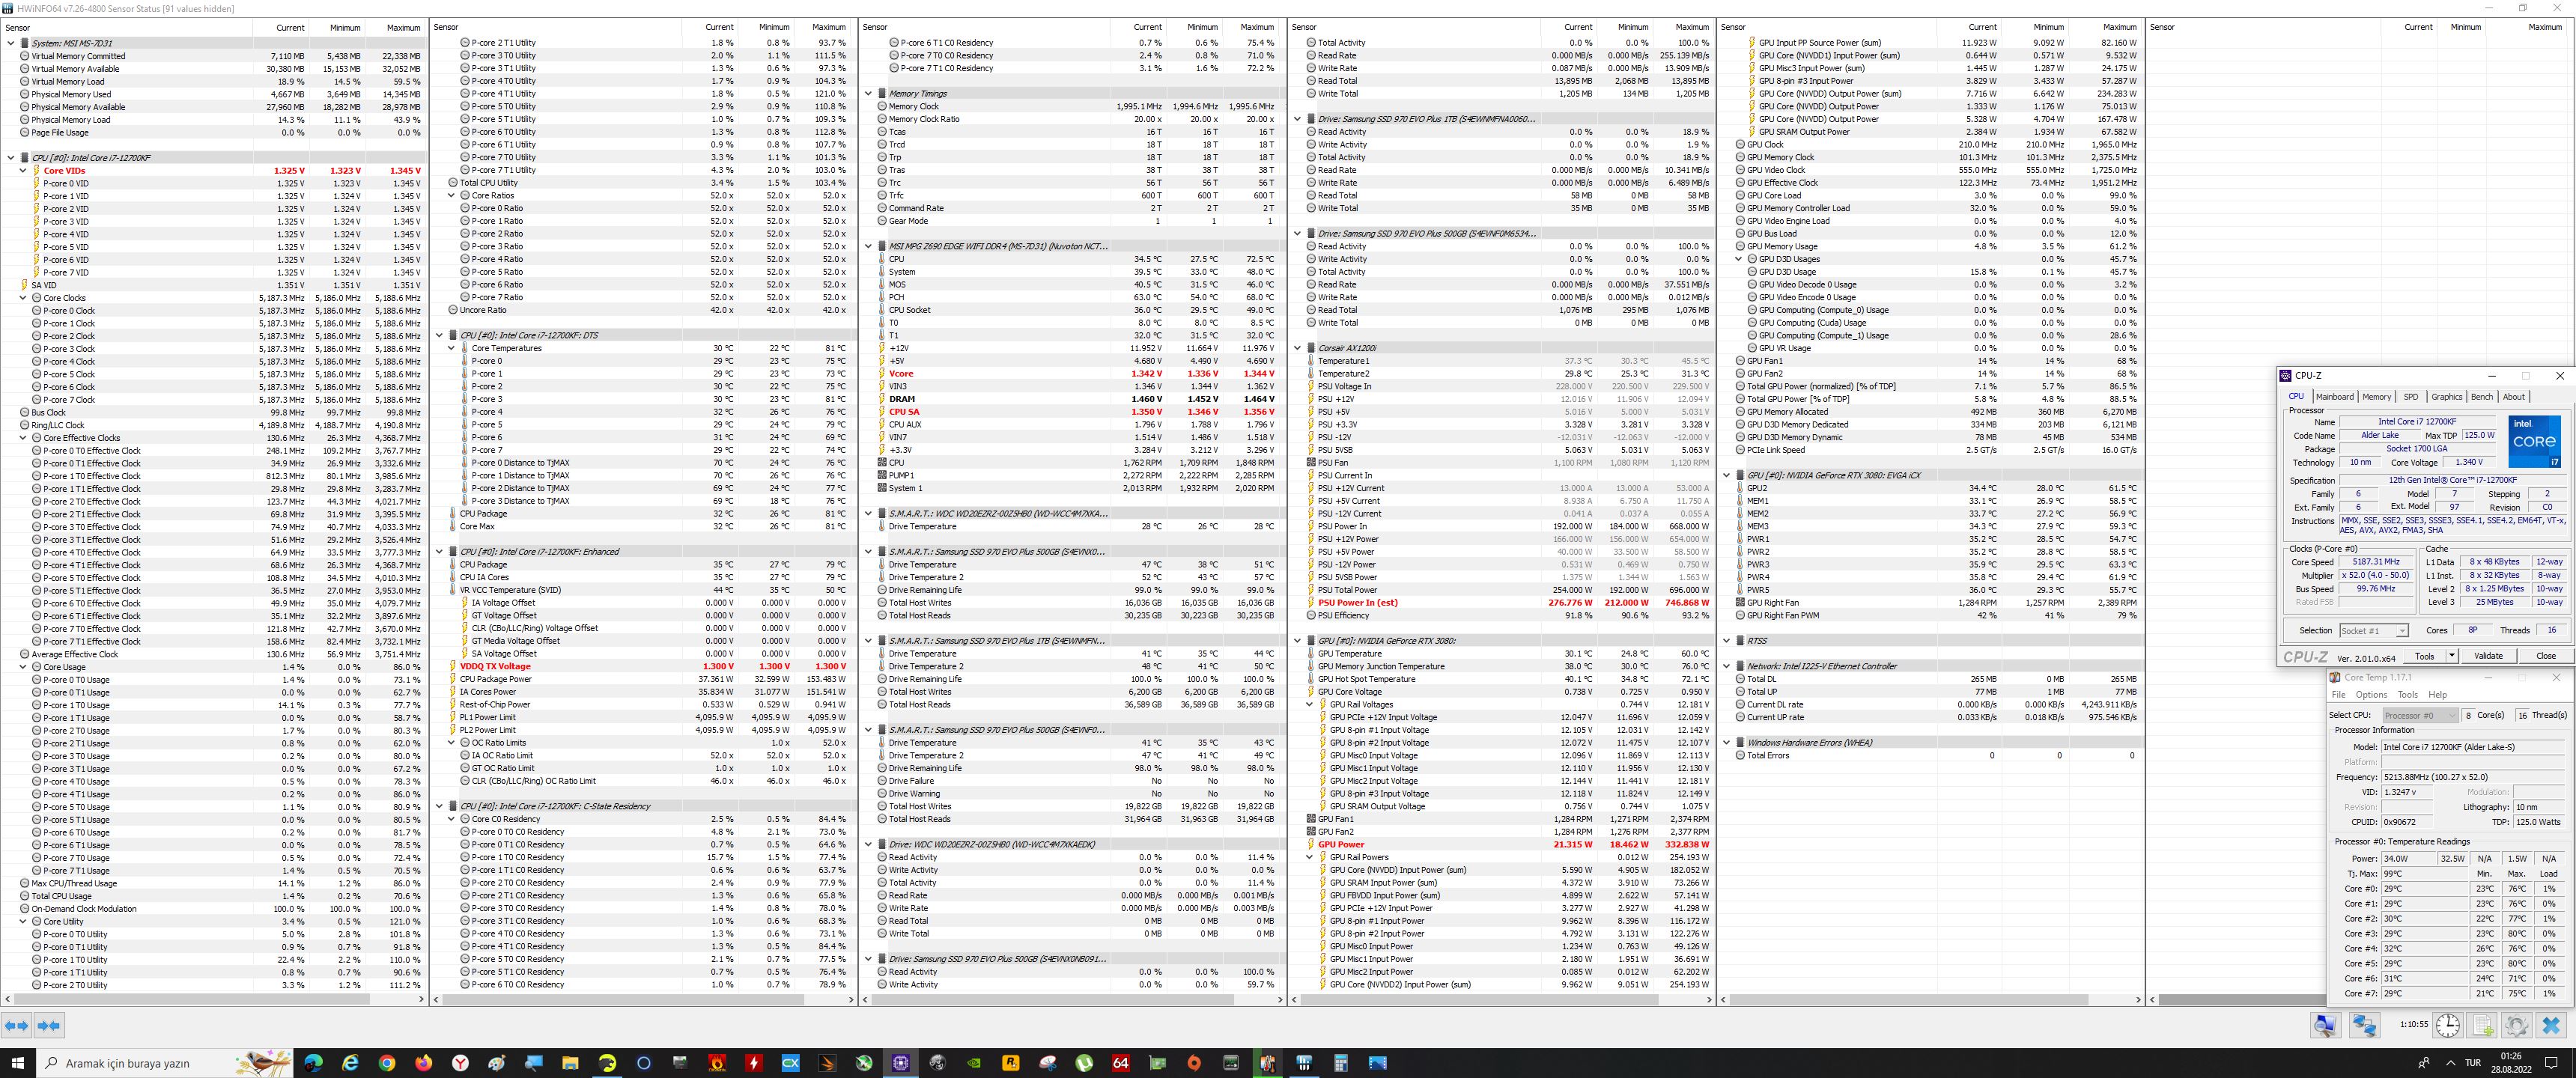The image size is (2576, 1078).
Task: Click CPU-Z Close button
Action: click(x=2545, y=656)
